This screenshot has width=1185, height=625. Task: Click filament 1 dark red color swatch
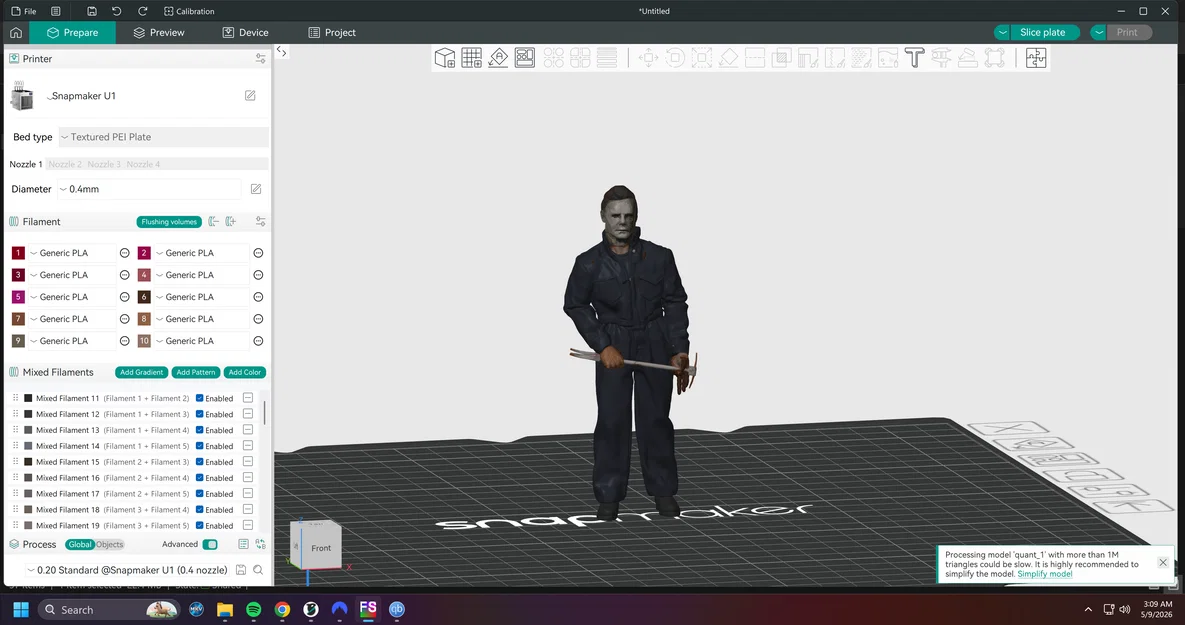pyautogui.click(x=18, y=253)
